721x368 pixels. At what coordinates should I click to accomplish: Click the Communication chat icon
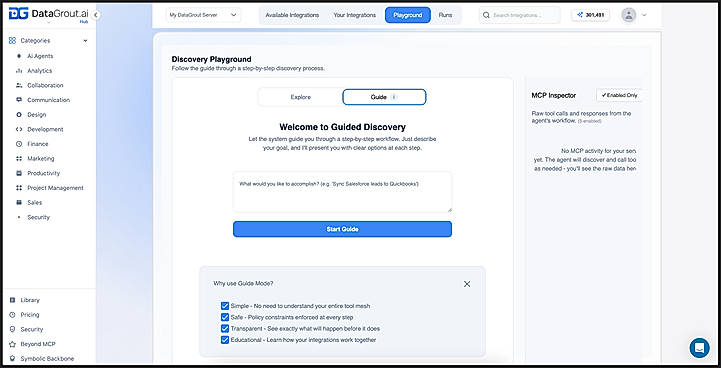coord(19,100)
